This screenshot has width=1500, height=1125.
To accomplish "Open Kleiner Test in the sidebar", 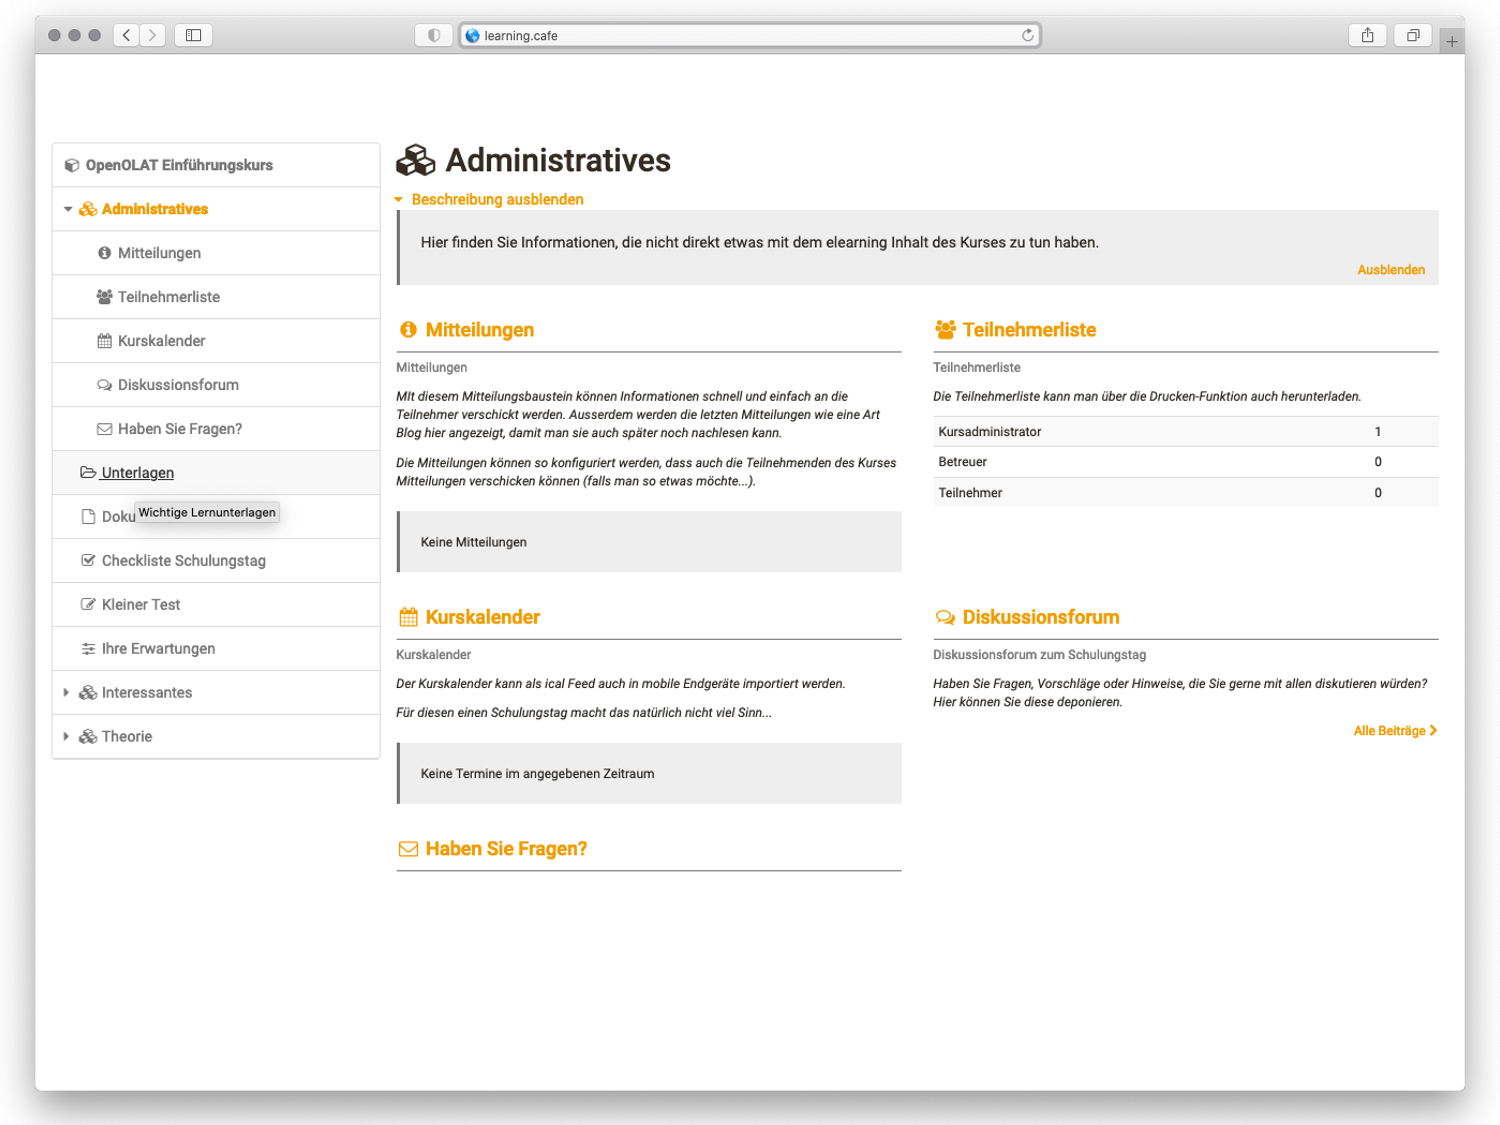I will 141,606.
